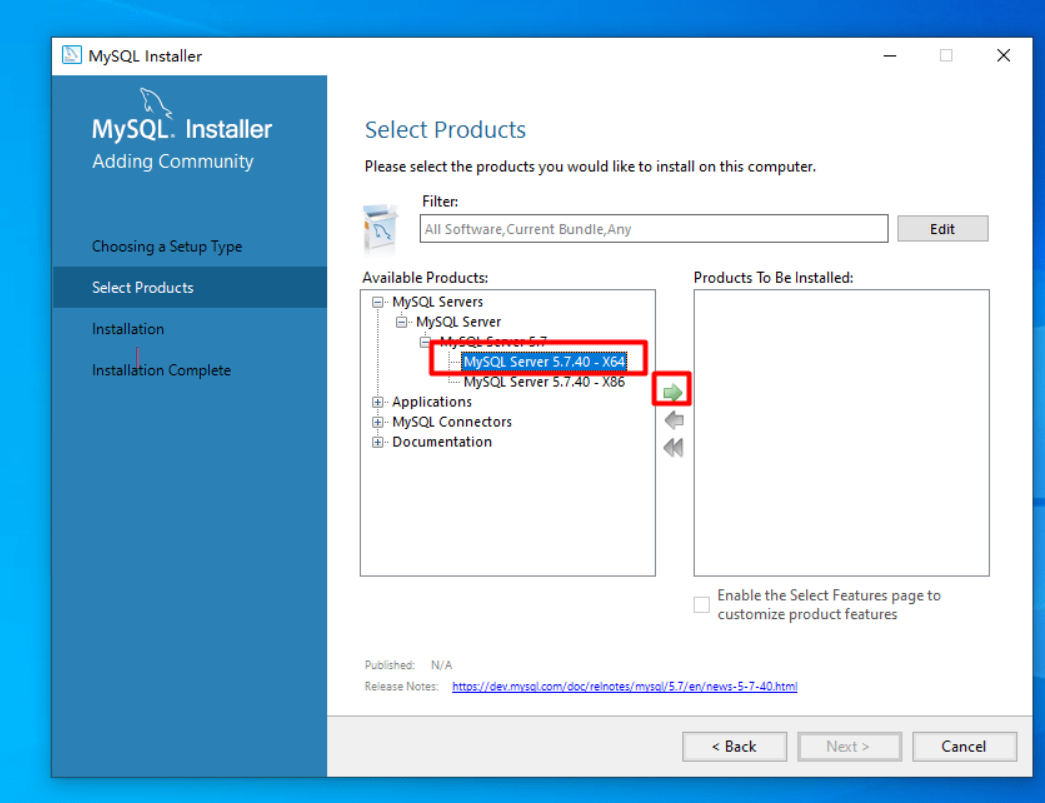This screenshot has width=1045, height=803.
Task: Select the MySQL Servers label
Action: [x=437, y=302]
